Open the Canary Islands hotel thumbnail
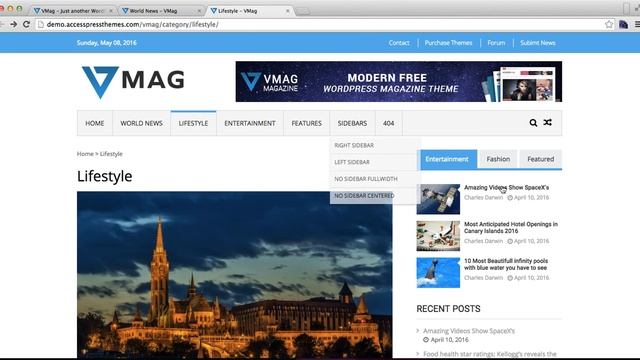The height and width of the screenshot is (360, 640). click(438, 236)
